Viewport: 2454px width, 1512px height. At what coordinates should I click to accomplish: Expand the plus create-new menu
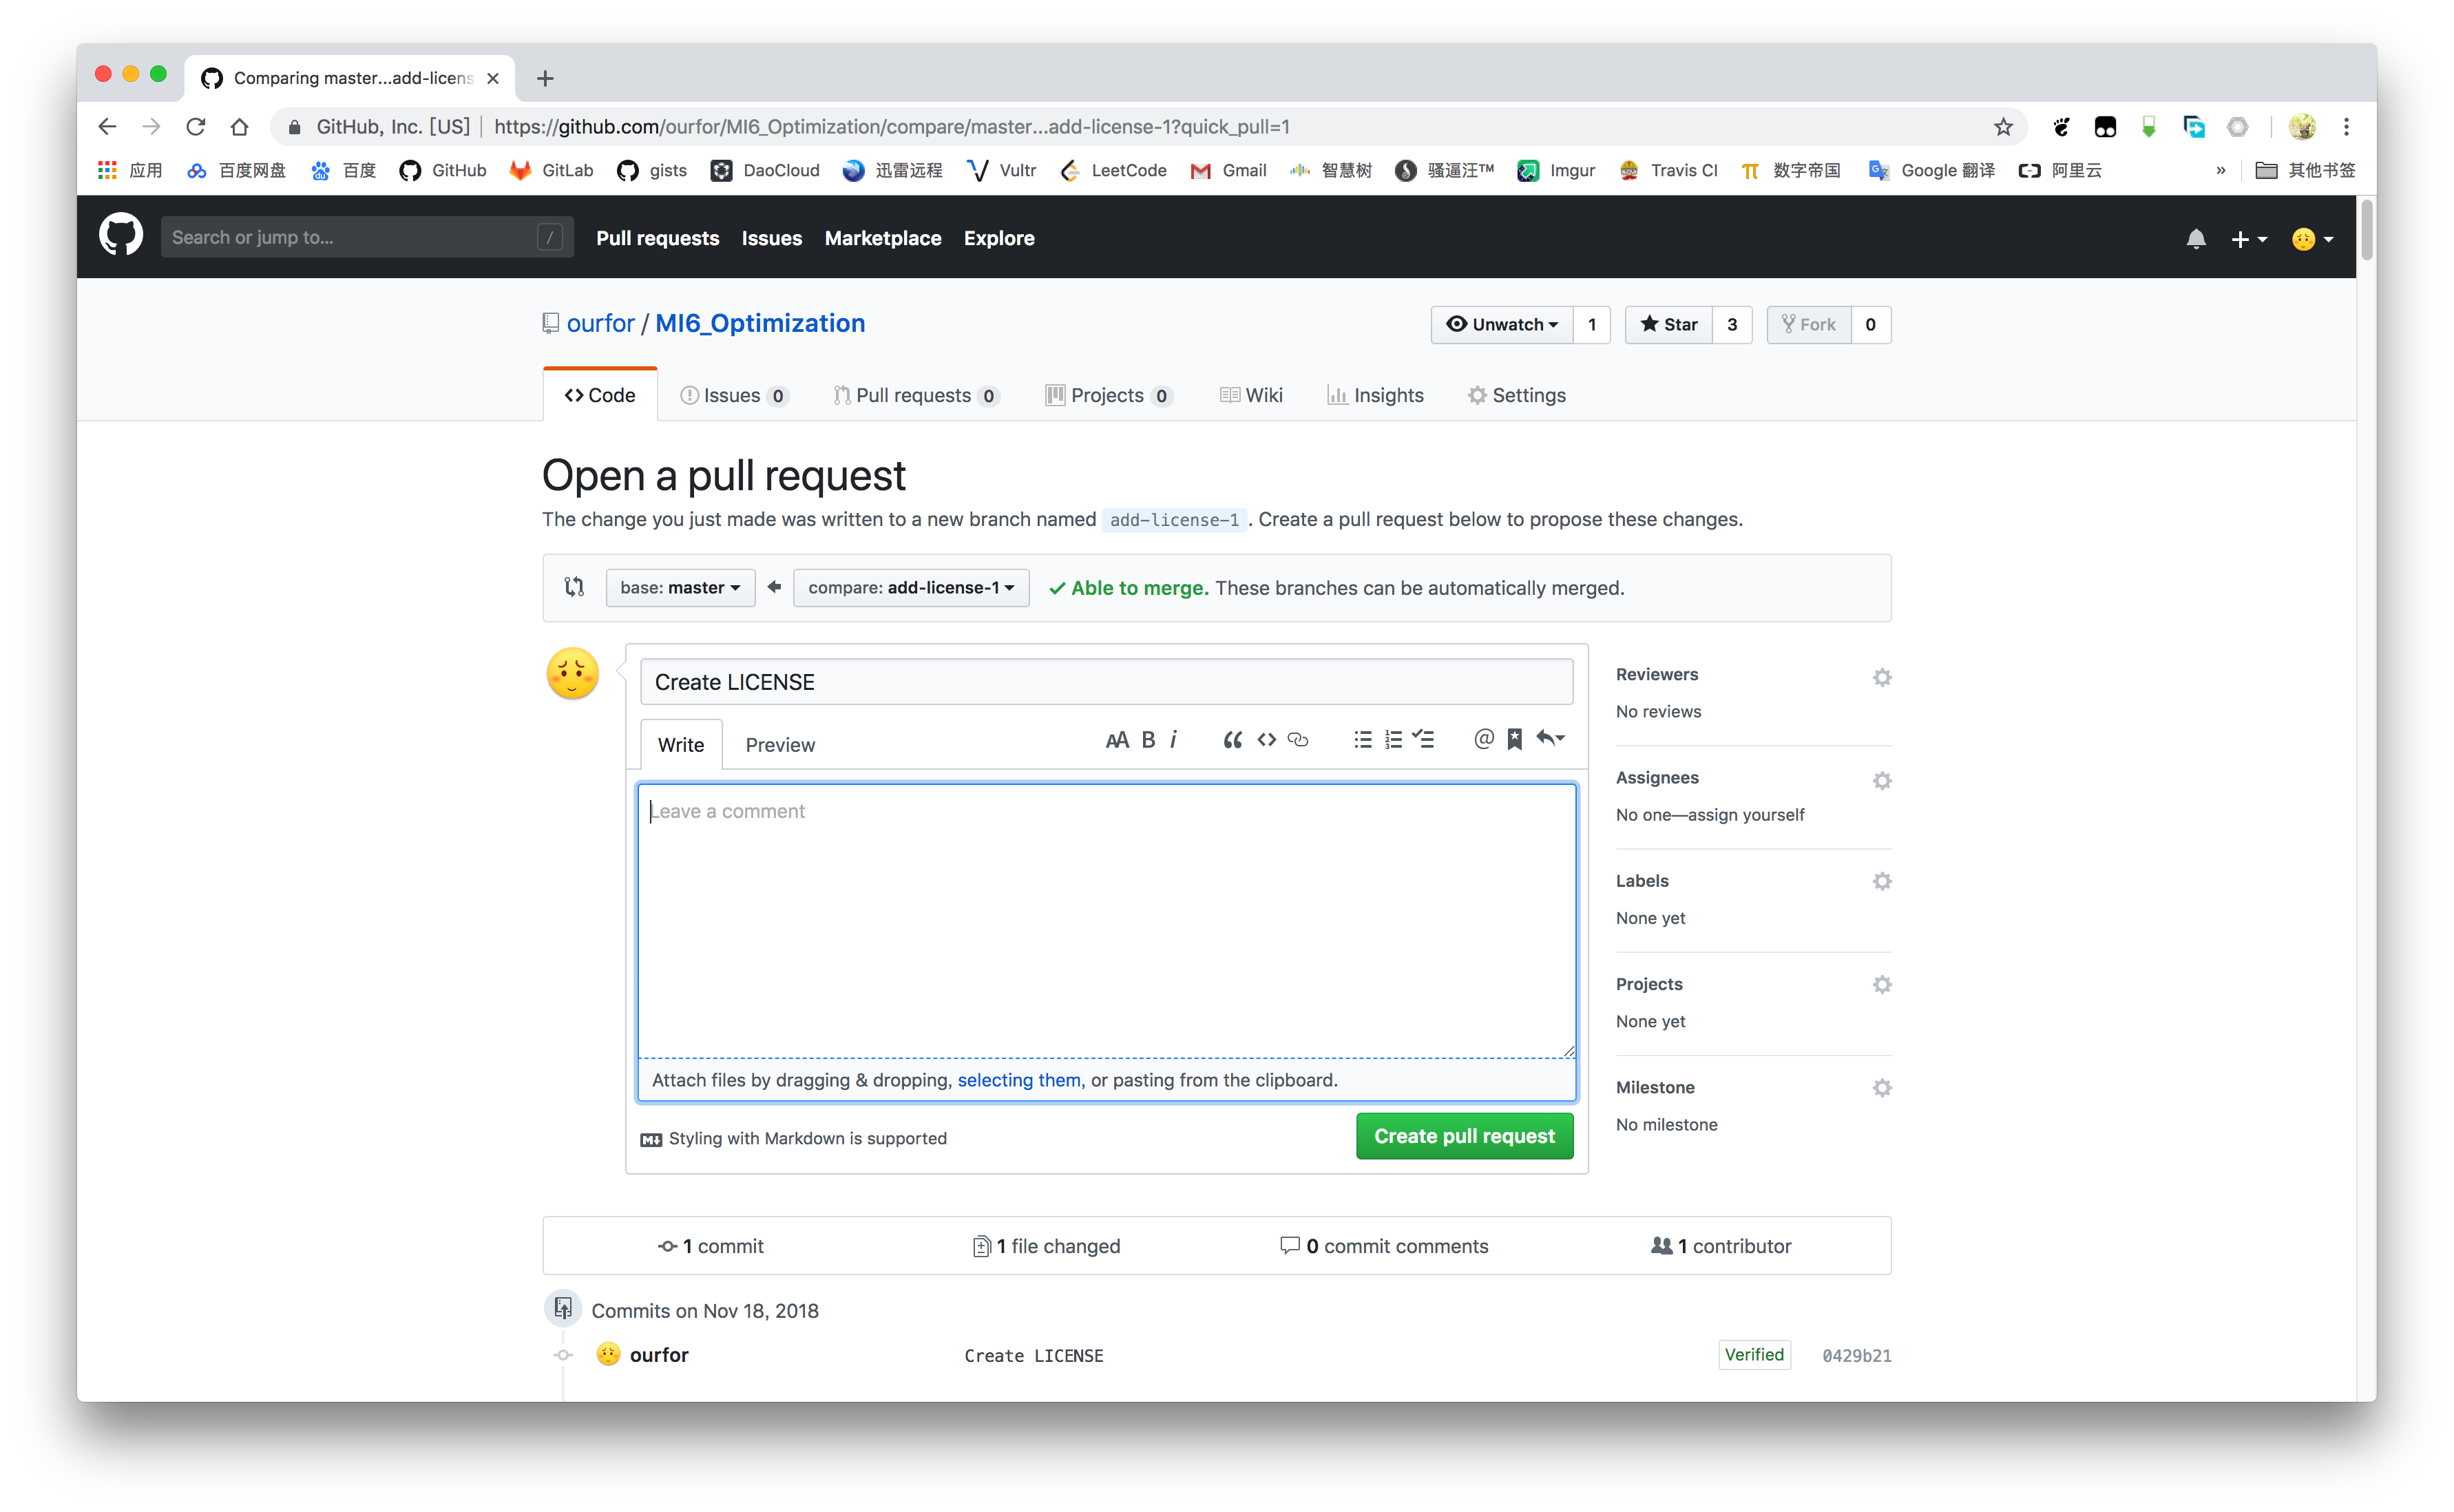click(x=2249, y=239)
